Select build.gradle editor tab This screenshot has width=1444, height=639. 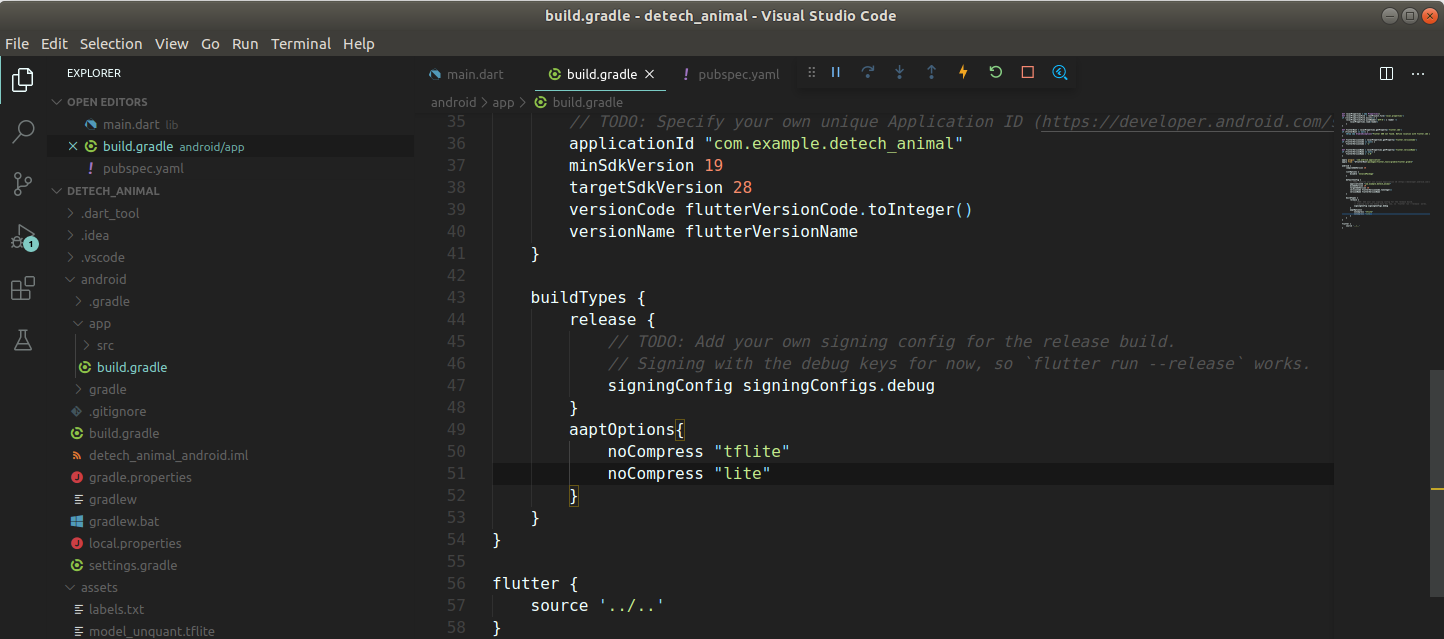click(x=601, y=74)
